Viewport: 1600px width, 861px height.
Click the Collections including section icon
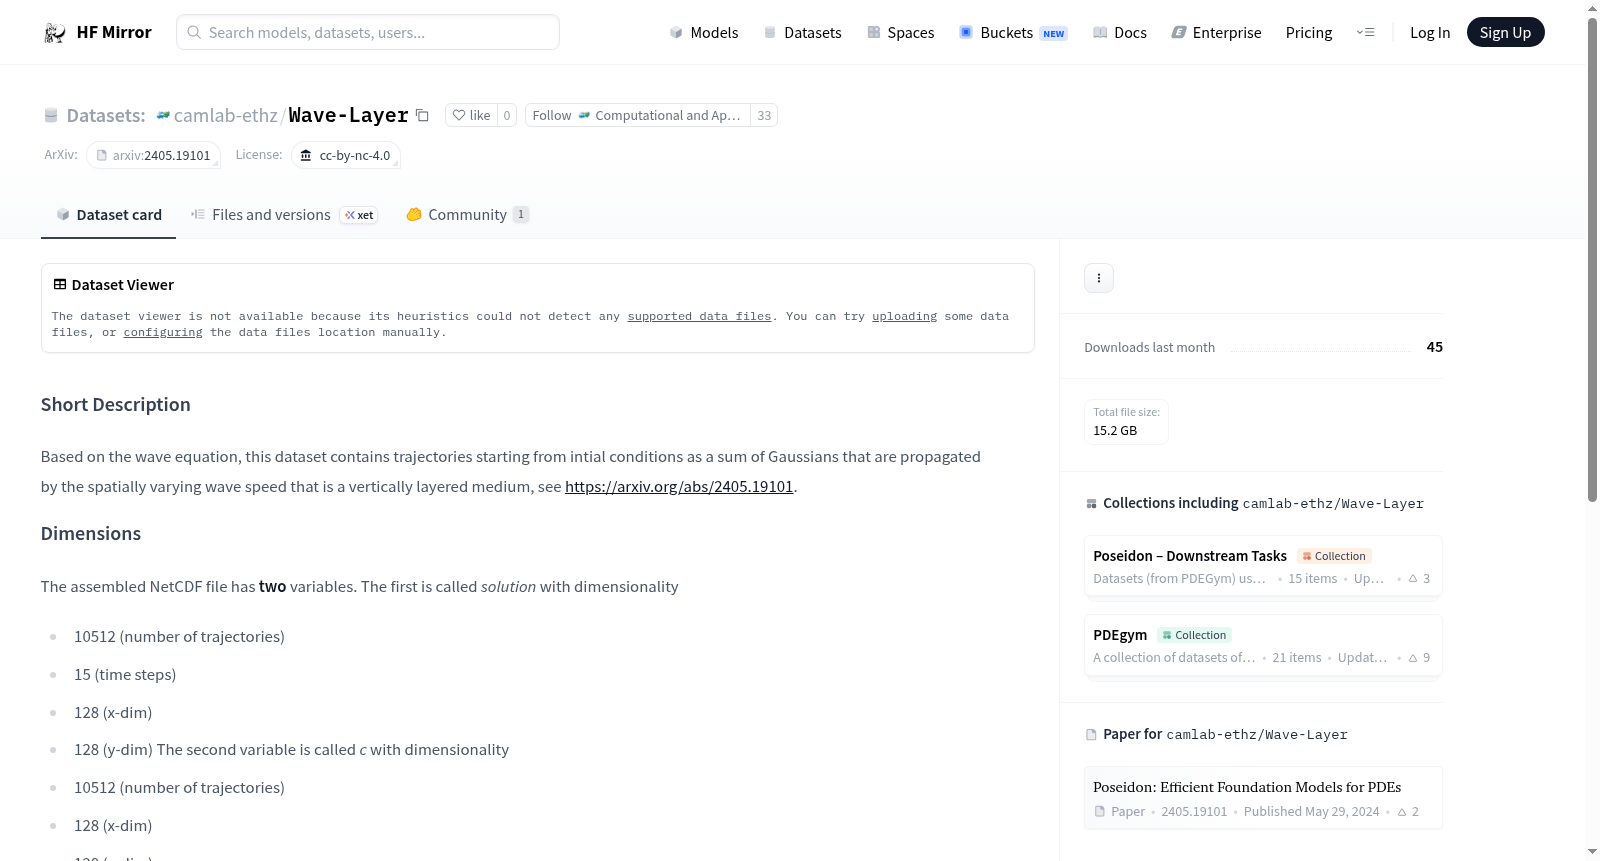coord(1091,504)
